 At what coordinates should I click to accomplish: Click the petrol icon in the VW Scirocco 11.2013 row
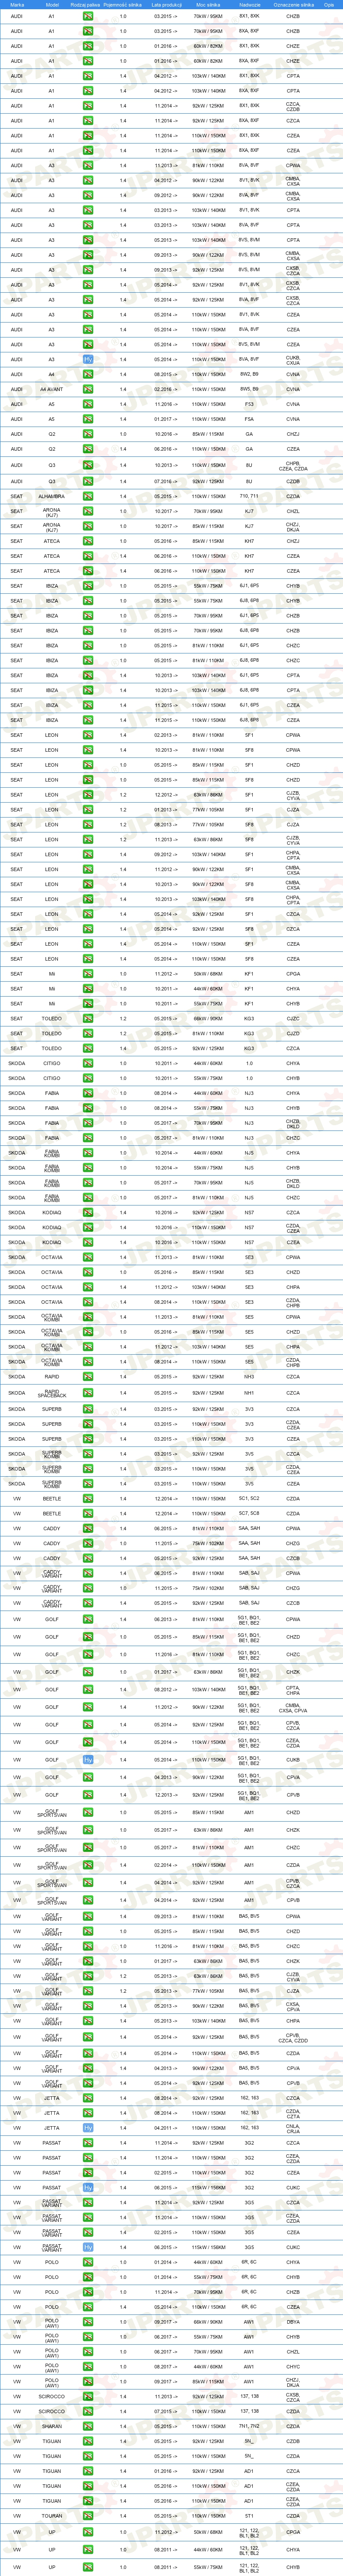88,2396
